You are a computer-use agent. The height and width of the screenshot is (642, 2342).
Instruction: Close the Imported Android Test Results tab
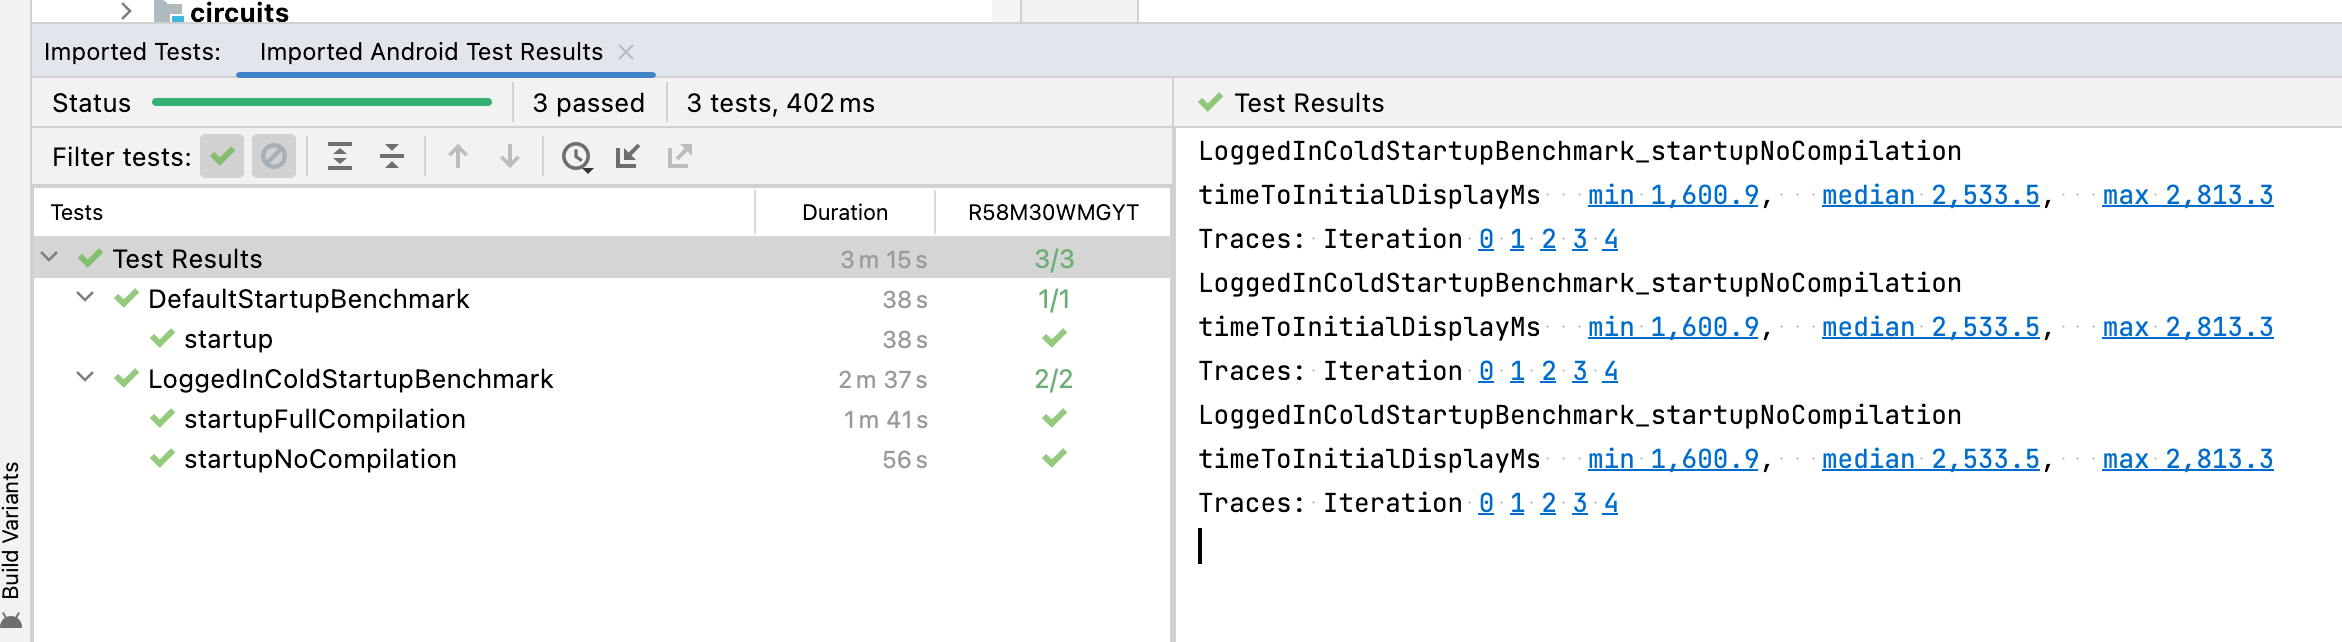pyautogui.click(x=627, y=52)
